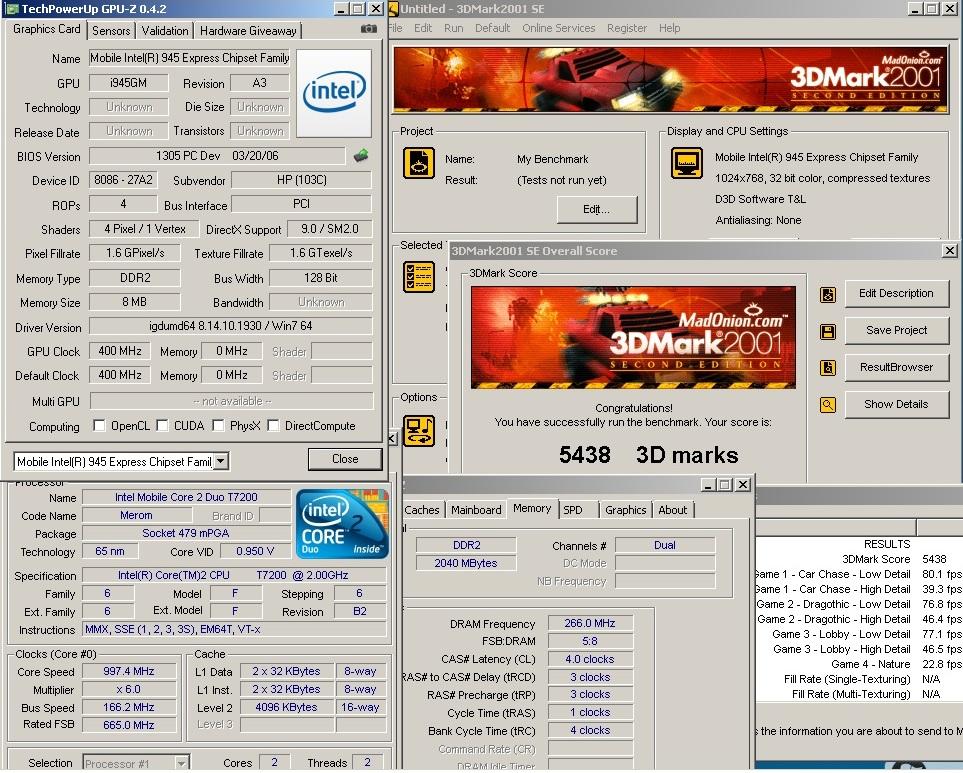Viewport: 963px width, 773px height.
Task: Enable the OpenCL checkbox
Action: click(x=99, y=425)
